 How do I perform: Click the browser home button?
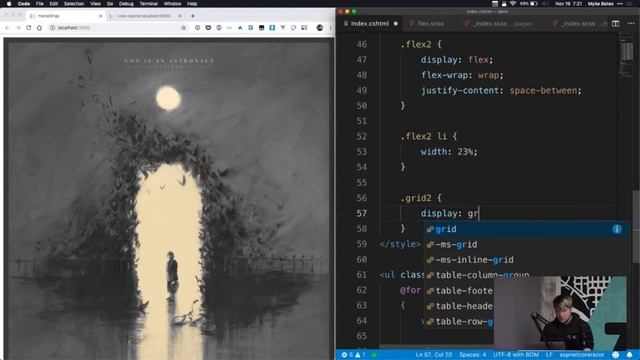[40, 28]
